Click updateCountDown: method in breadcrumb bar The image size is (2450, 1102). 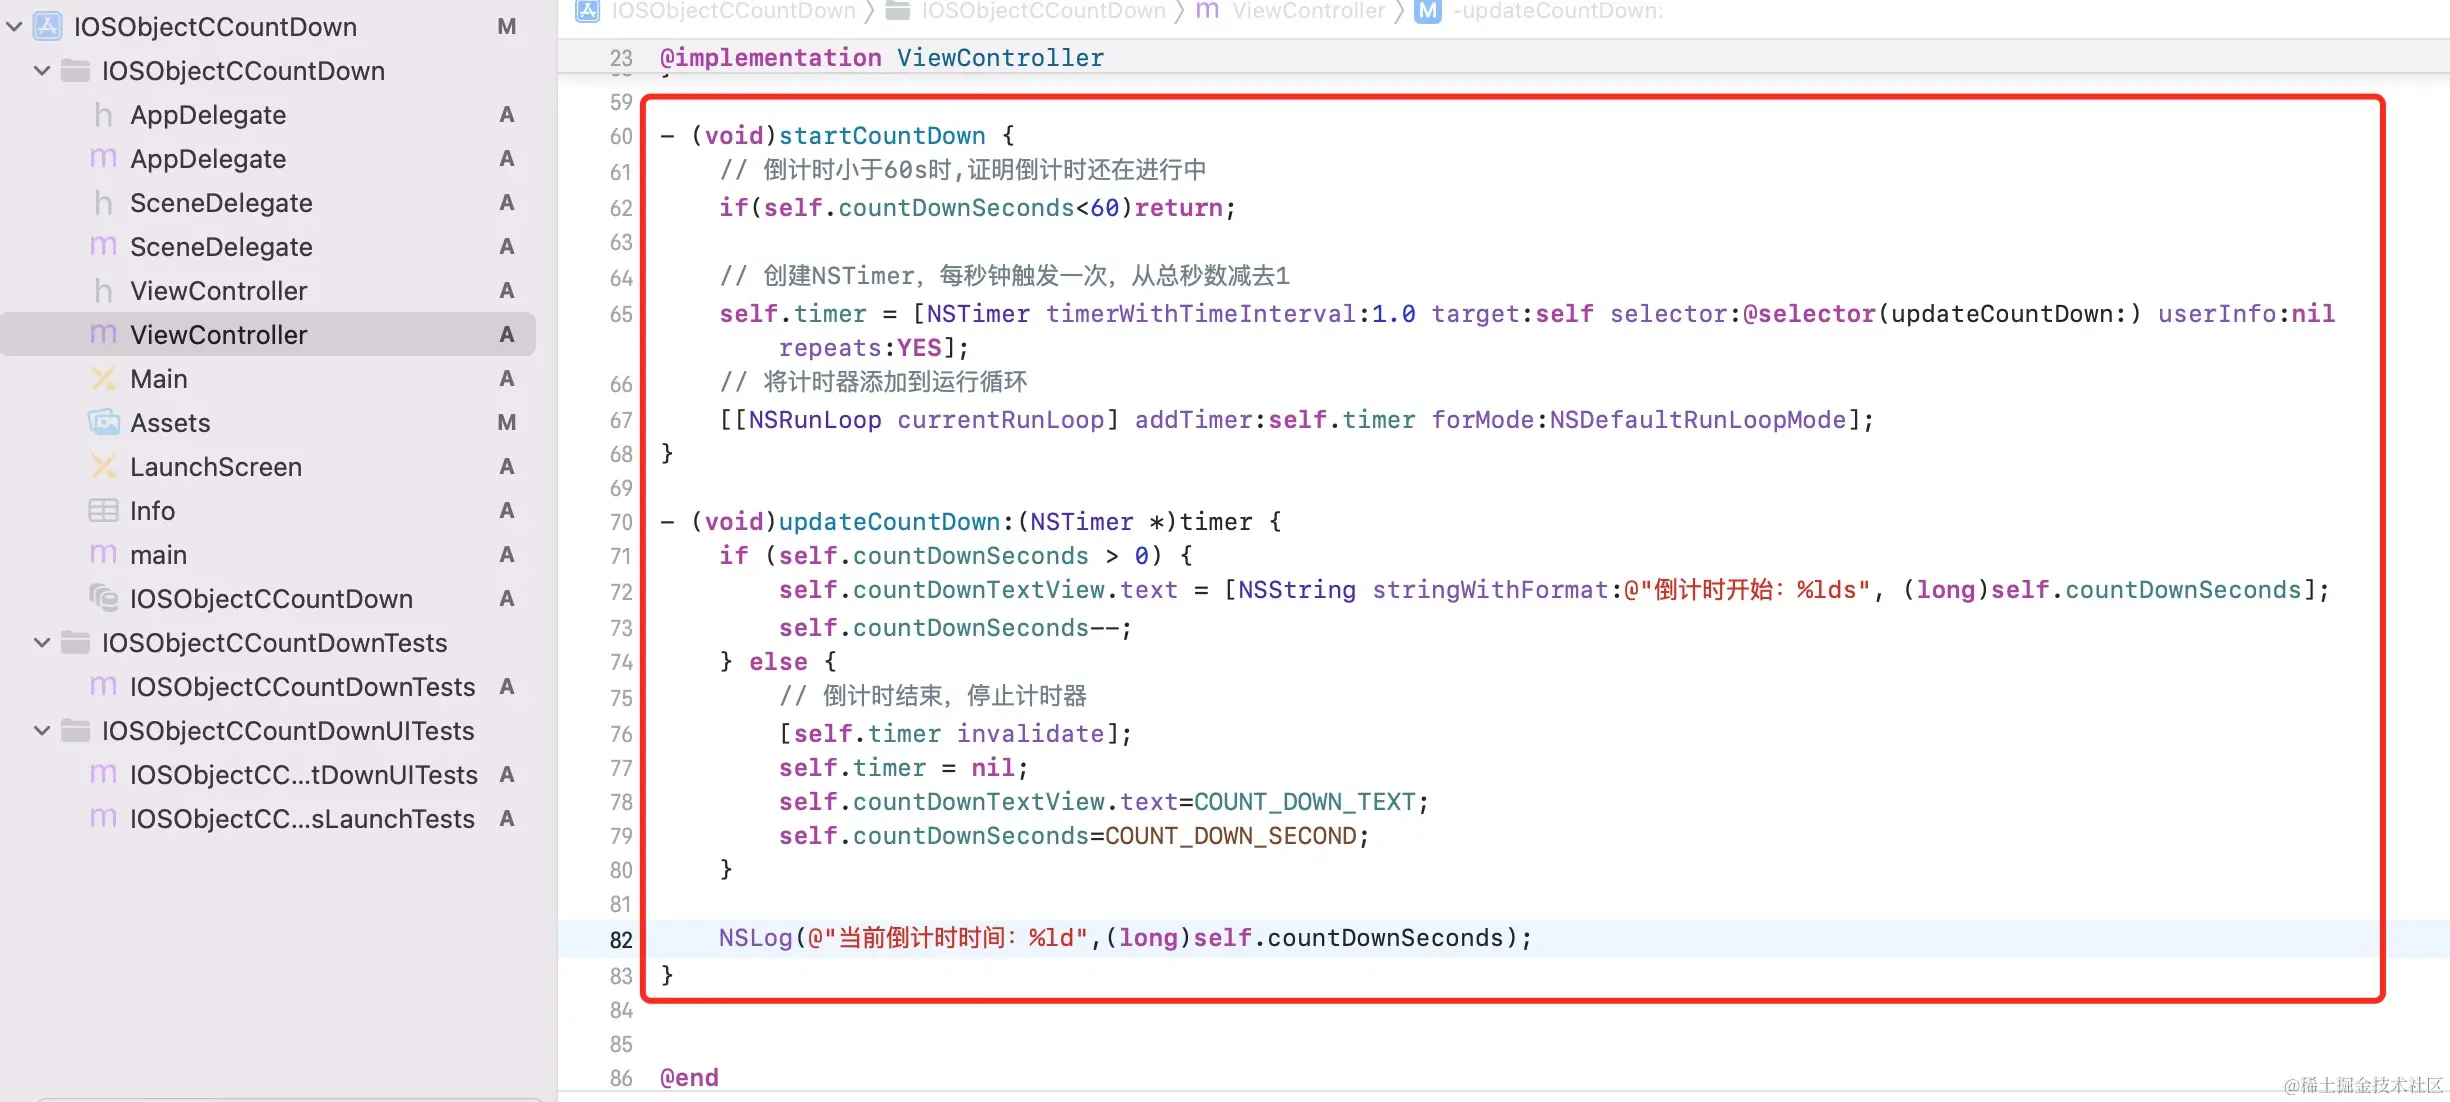(x=1558, y=11)
